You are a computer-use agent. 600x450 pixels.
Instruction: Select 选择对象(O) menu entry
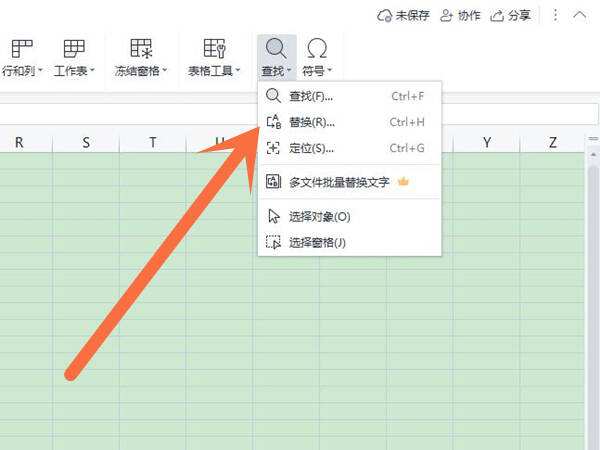(x=350, y=217)
